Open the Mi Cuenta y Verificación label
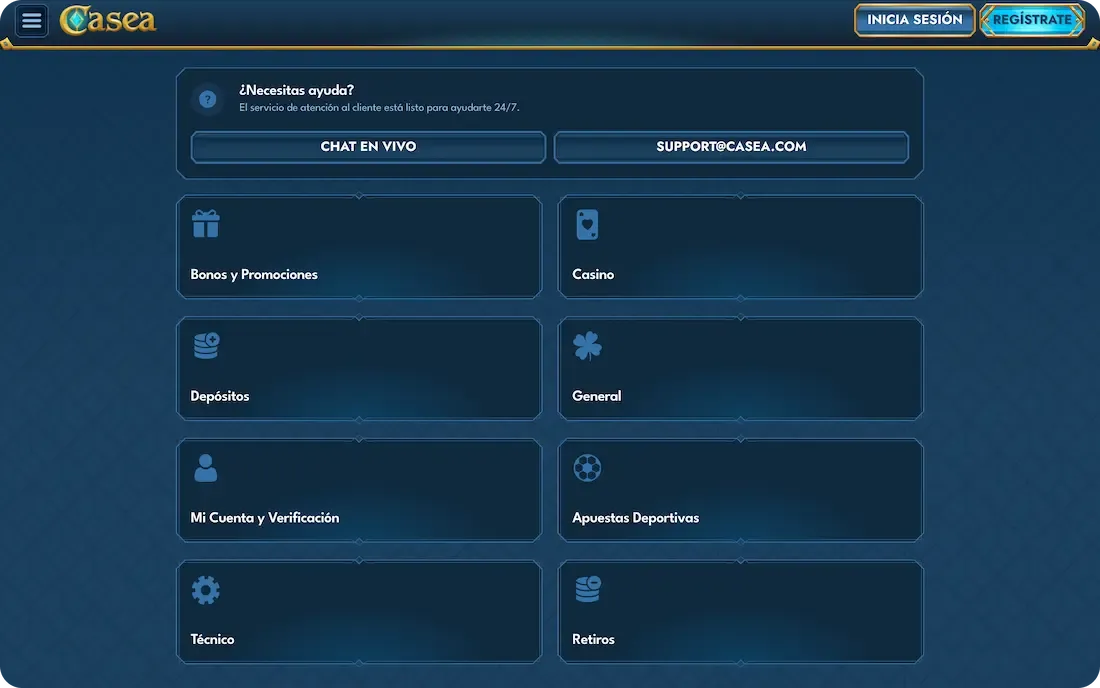Viewport: 1100px width, 688px height. (x=265, y=518)
